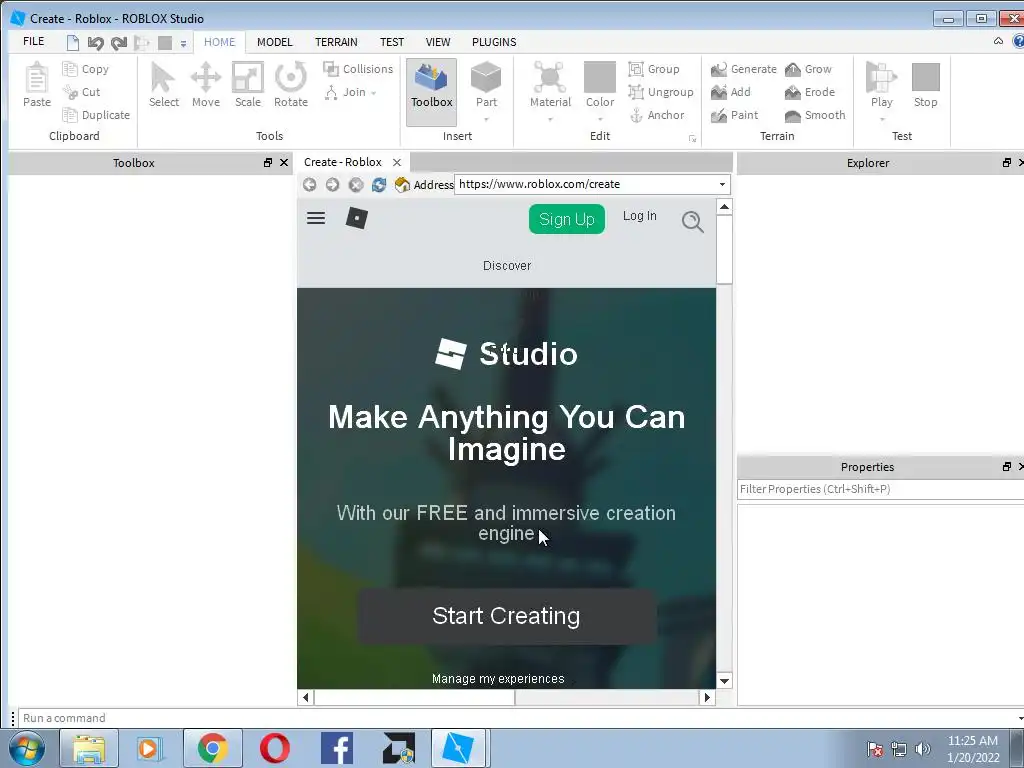Collapse the ribbon with the caret icon
The image size is (1024, 768).
click(998, 41)
